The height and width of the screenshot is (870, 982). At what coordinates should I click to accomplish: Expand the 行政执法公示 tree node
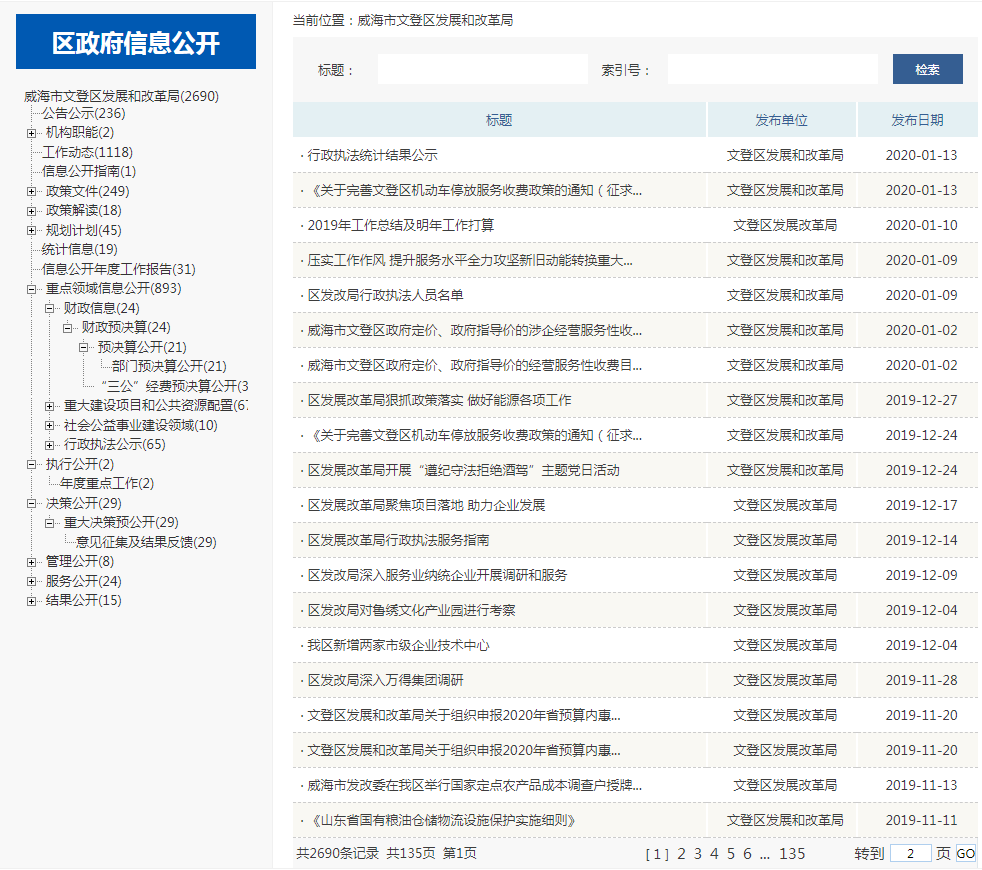pos(50,444)
